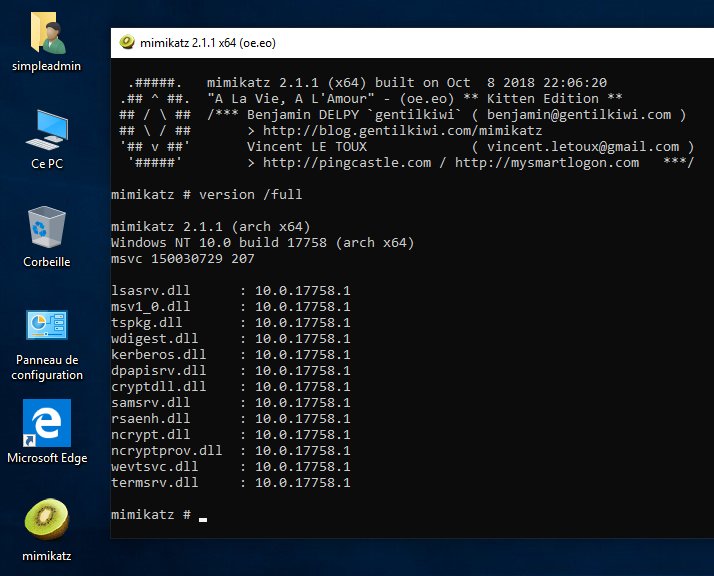Click the benjamin@gentilkiwi.com email text
Screen dimensions: 714x576
click(x=579, y=114)
